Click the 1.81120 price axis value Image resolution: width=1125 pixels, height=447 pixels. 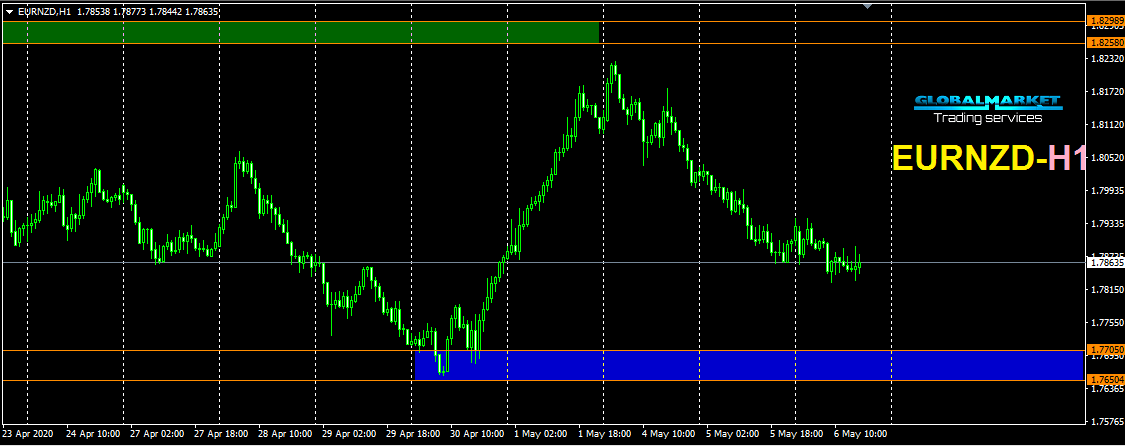[1106, 125]
